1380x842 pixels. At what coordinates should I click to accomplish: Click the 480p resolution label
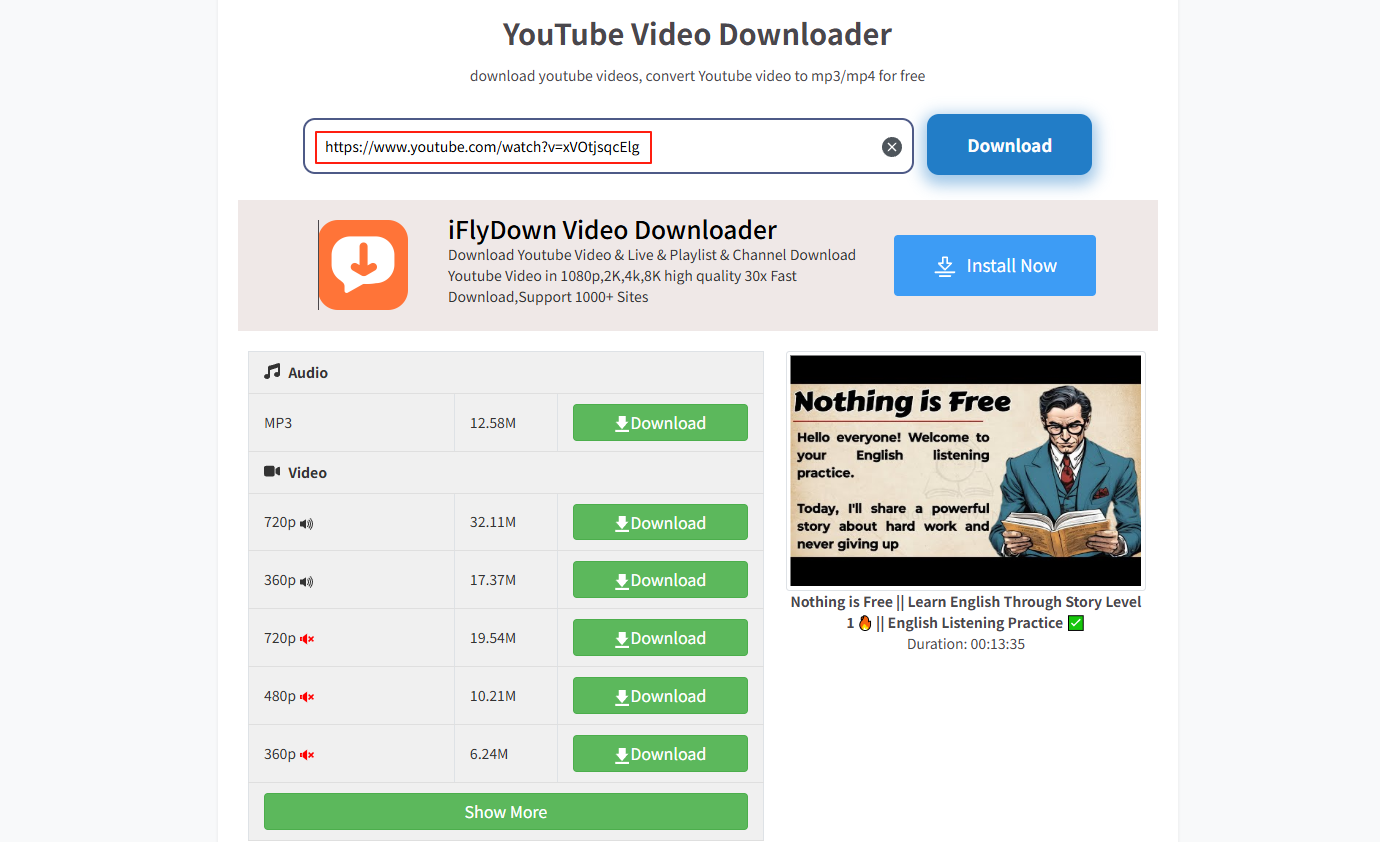280,696
